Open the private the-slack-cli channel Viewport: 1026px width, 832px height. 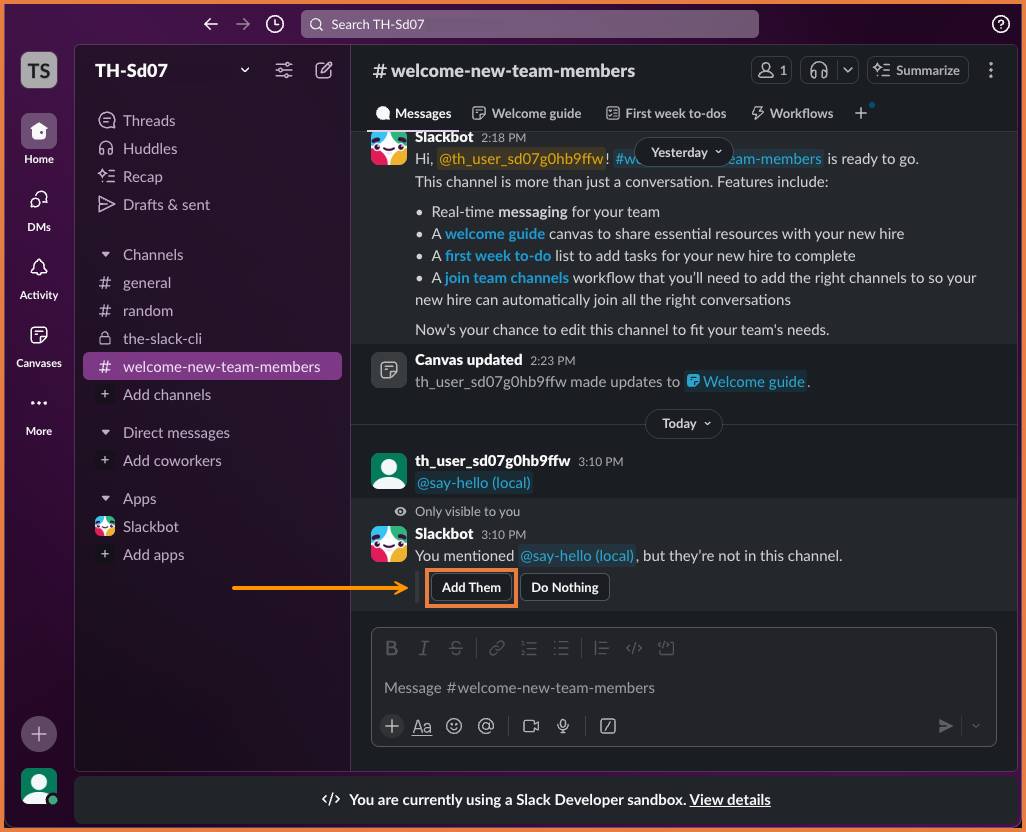(212, 339)
